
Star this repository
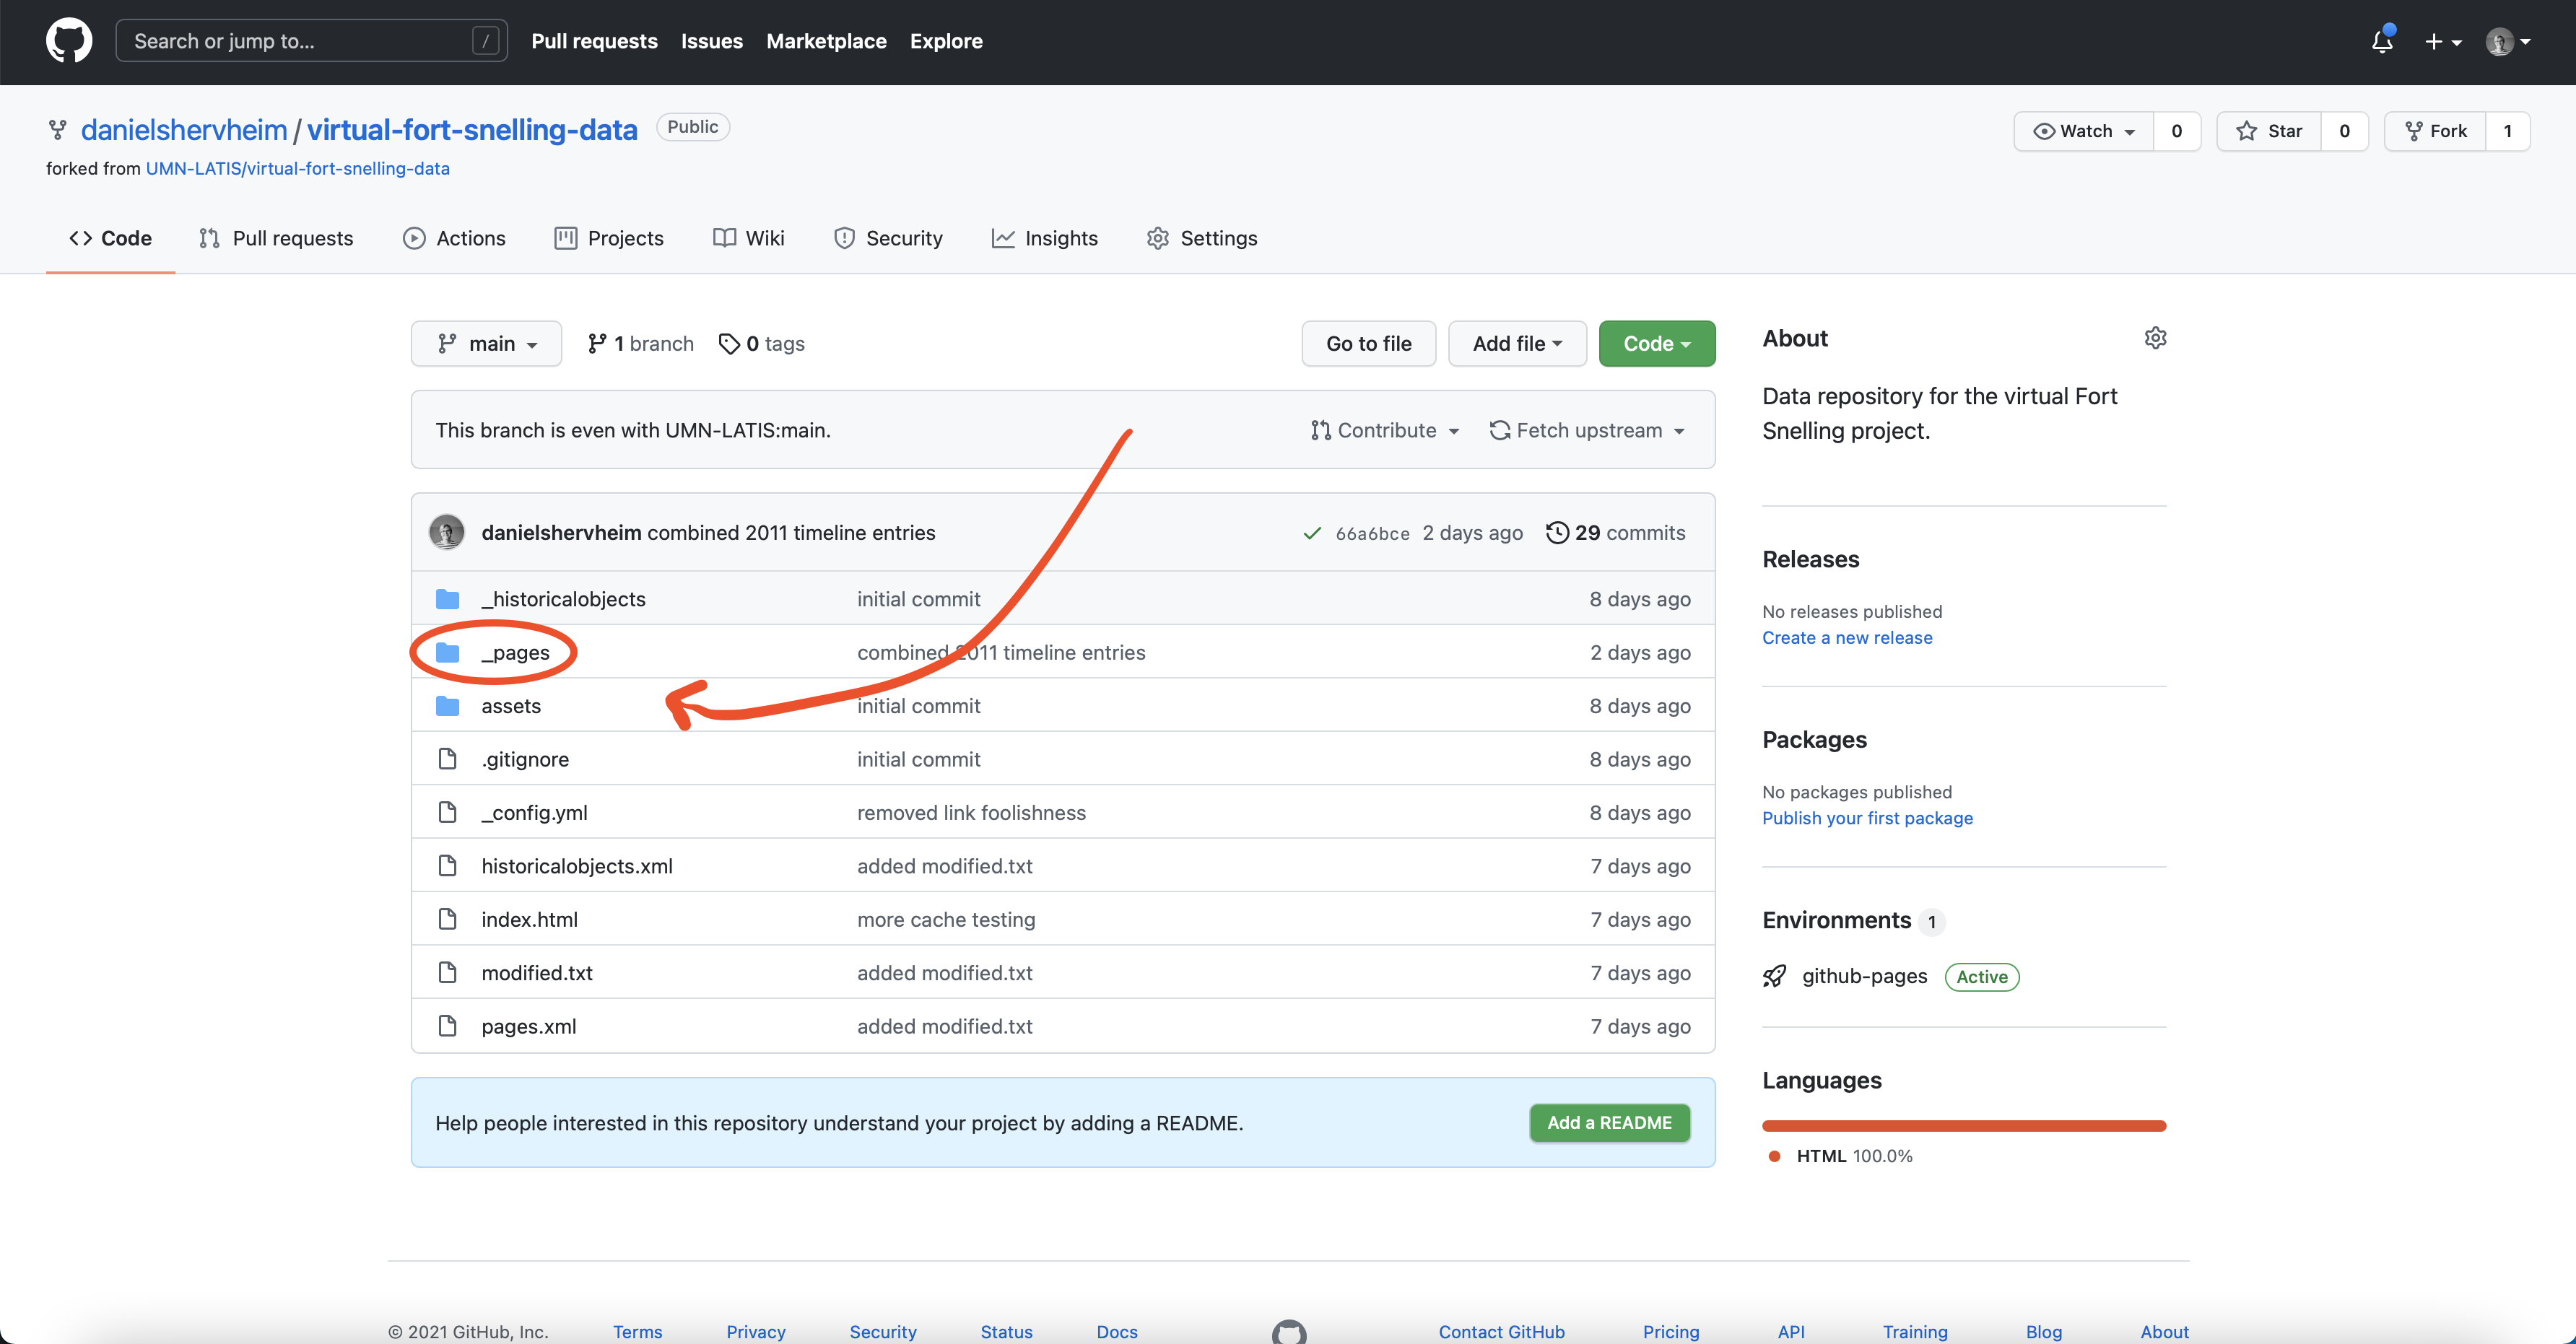click(x=2269, y=131)
